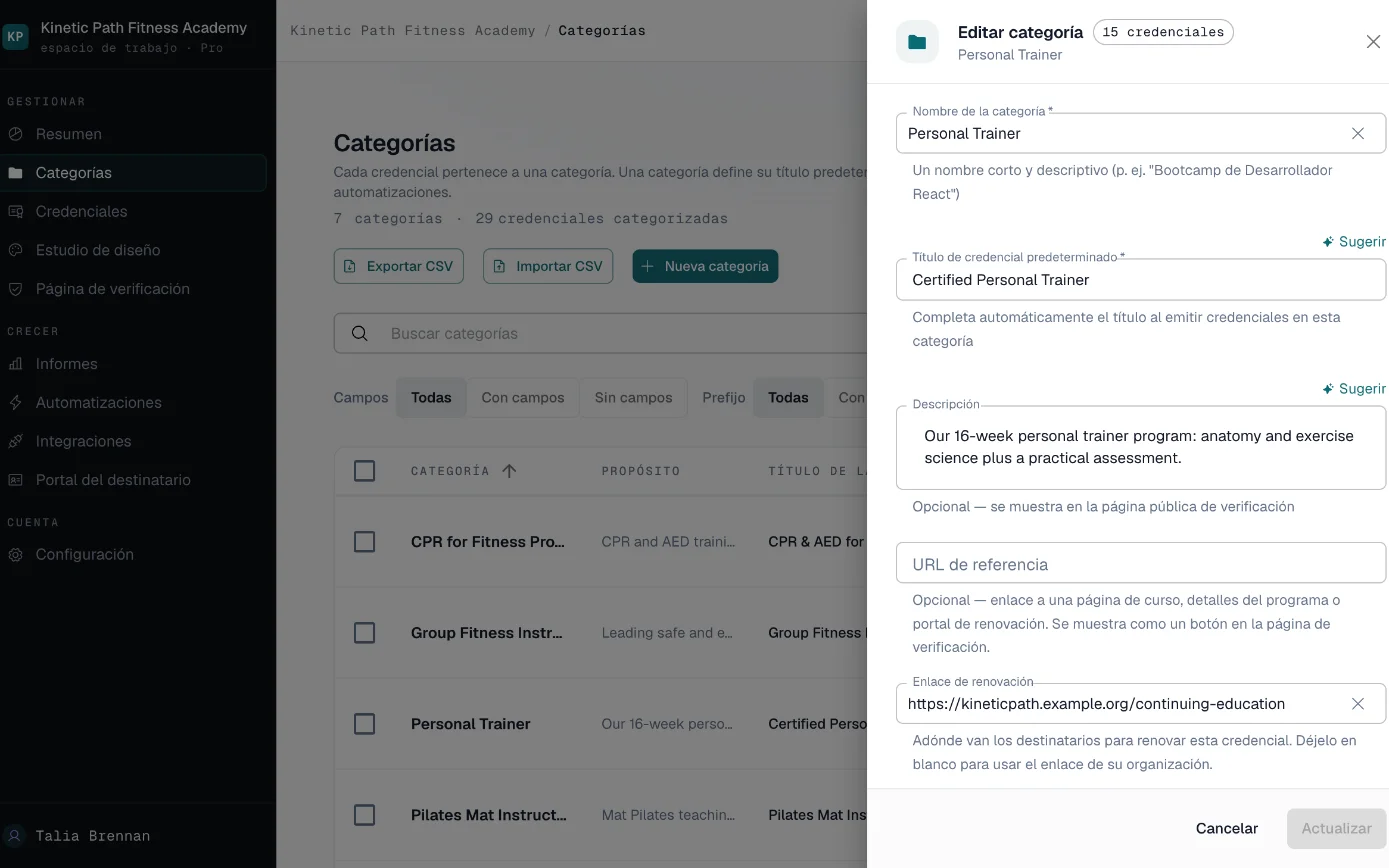Check the CPR for Fitness Pro row
The image size is (1389, 868).
[364, 542]
